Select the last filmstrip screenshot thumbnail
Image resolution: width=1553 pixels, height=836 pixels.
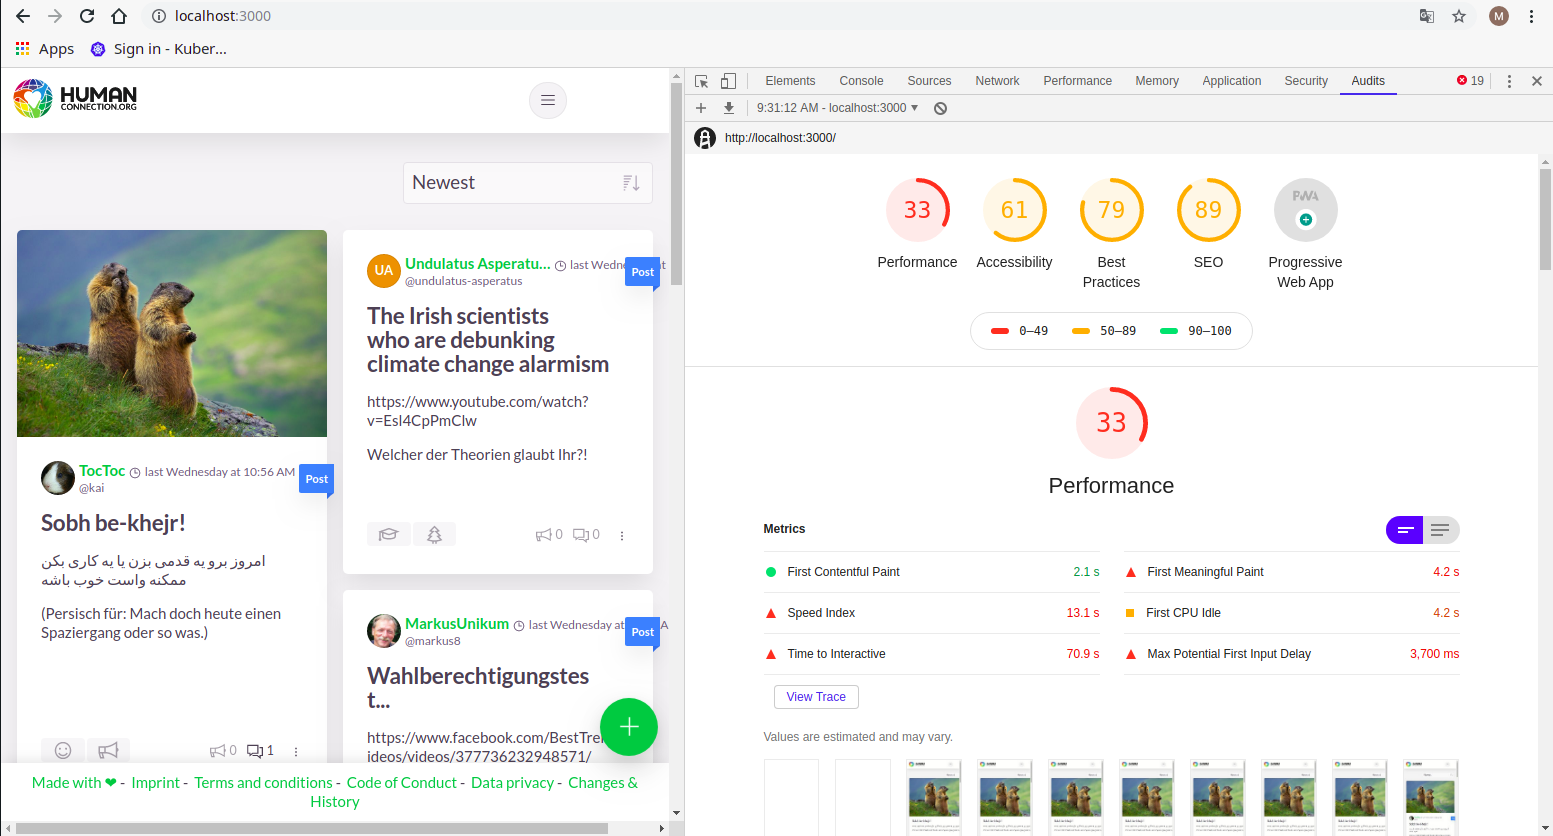pos(1430,797)
